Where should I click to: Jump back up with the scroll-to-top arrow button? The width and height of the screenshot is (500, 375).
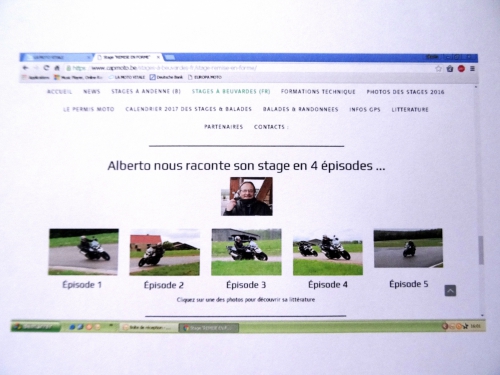pos(450,291)
